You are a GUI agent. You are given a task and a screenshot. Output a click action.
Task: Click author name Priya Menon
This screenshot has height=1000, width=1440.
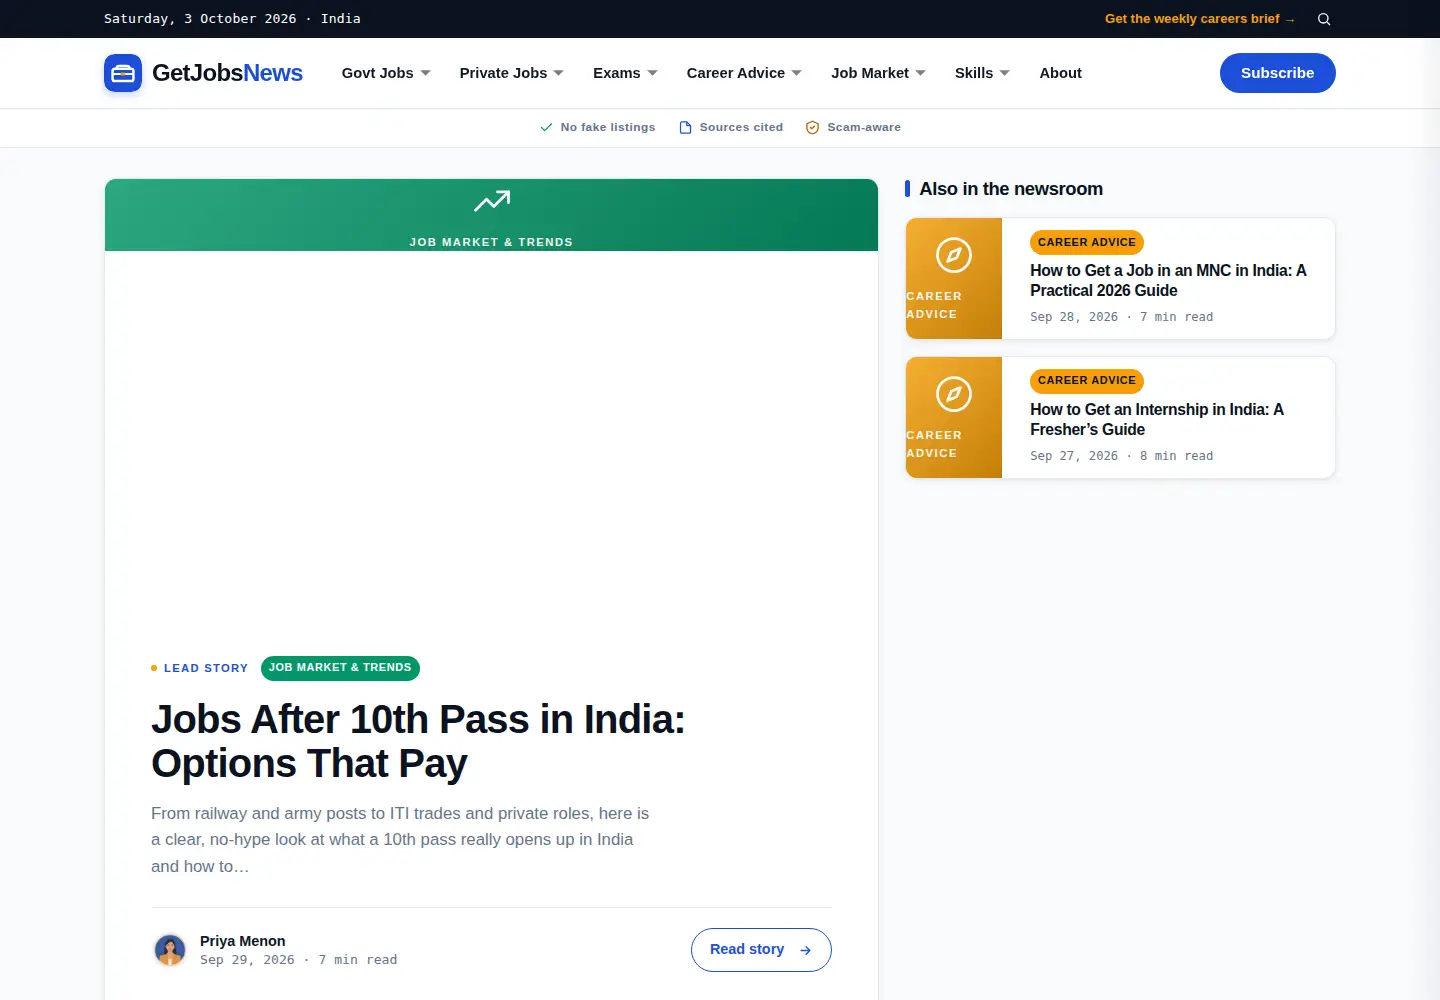(243, 941)
